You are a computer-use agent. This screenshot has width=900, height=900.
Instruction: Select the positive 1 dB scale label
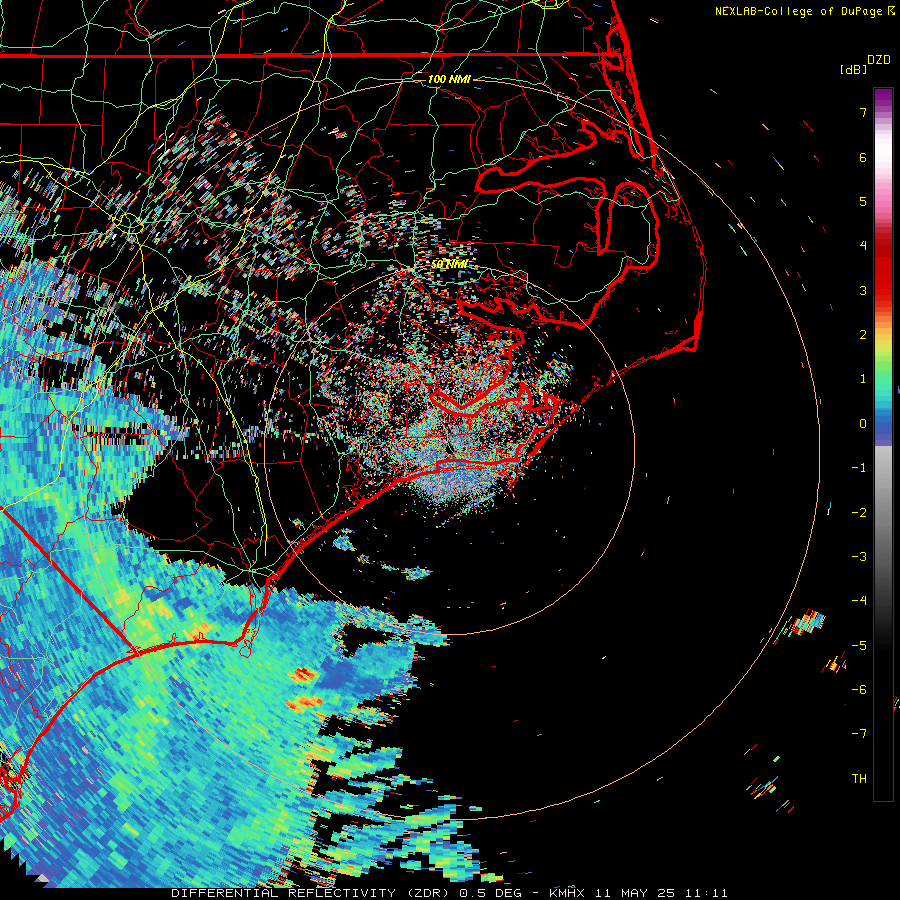click(863, 379)
